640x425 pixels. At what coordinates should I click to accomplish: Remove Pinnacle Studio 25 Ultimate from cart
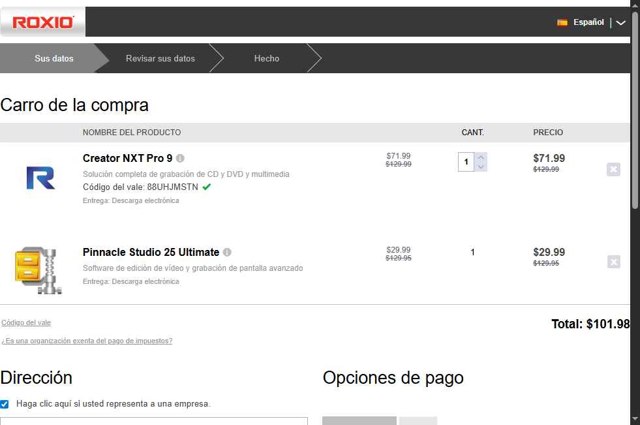613,262
